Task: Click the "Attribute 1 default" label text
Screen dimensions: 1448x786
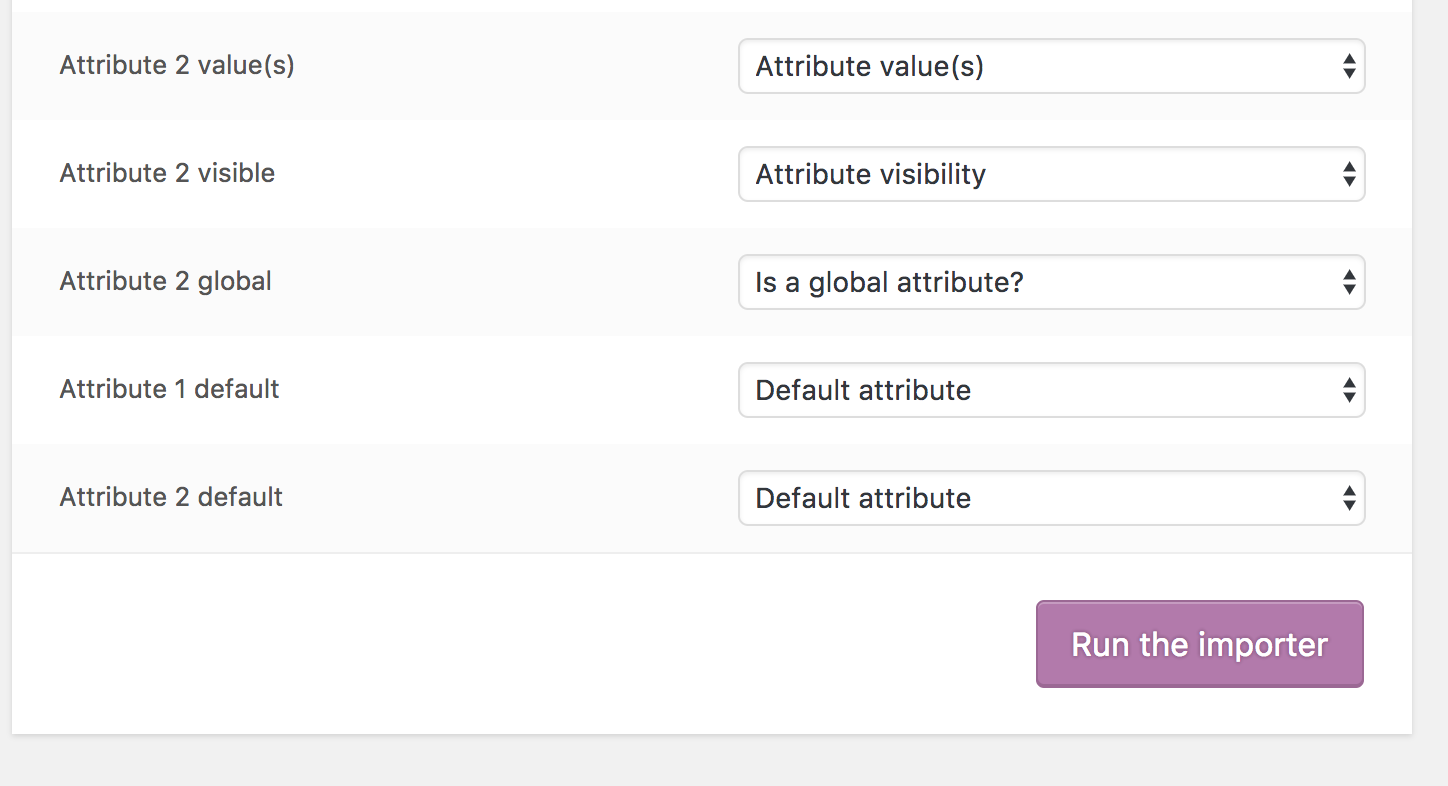Action: 169,389
